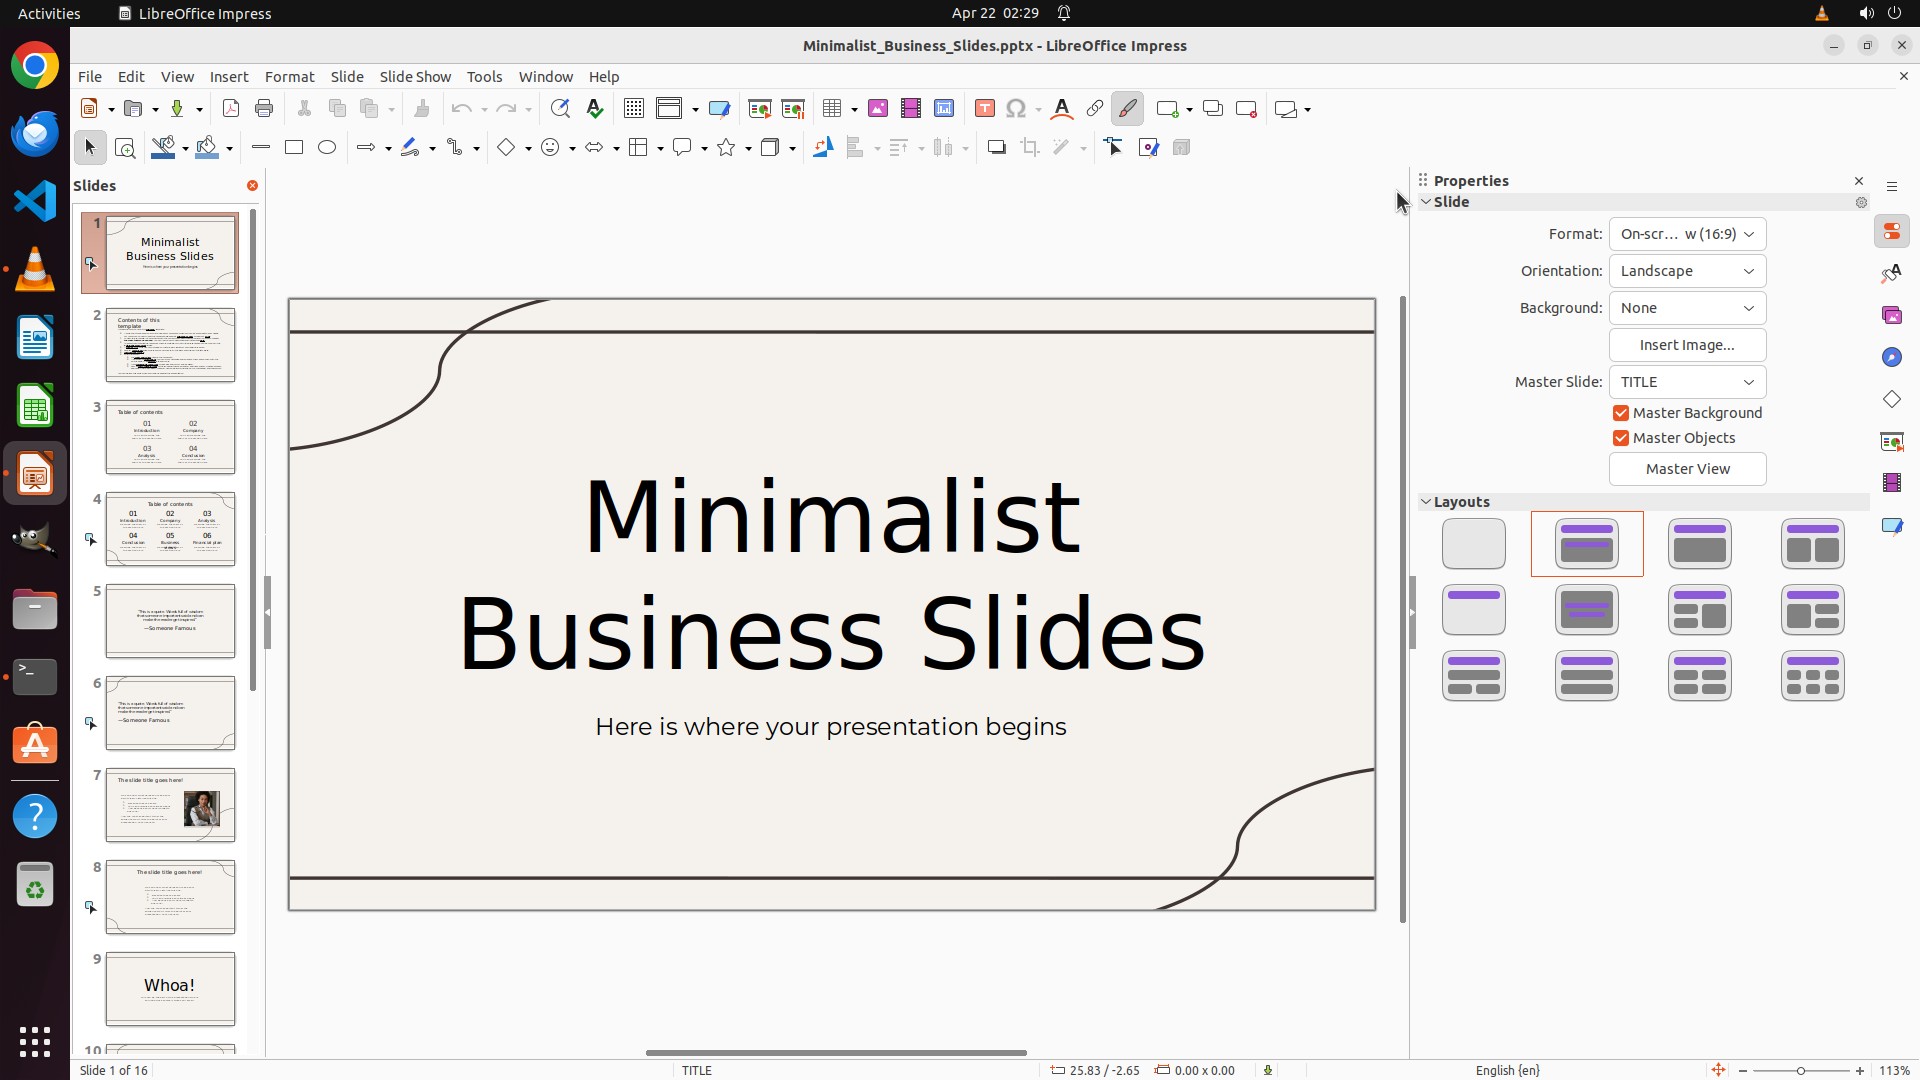Uncheck the Master Background checkbox

click(x=1621, y=413)
